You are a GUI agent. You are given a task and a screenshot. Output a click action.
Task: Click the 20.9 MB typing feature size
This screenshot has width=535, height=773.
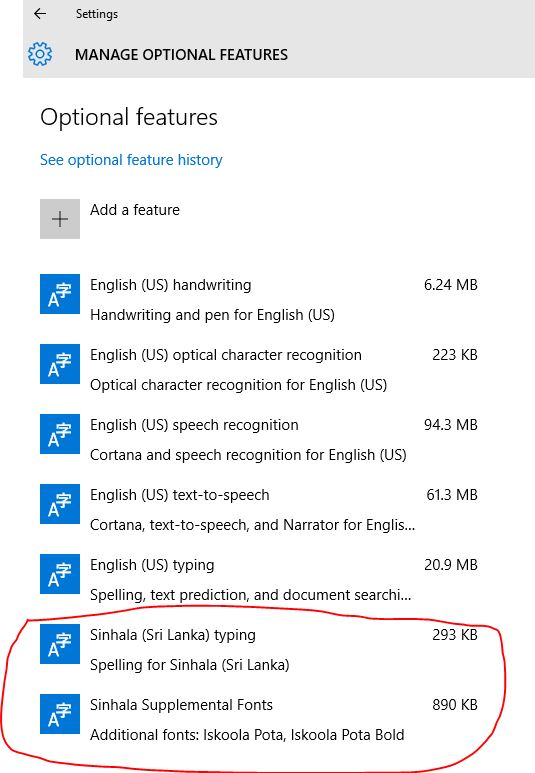[451, 565]
